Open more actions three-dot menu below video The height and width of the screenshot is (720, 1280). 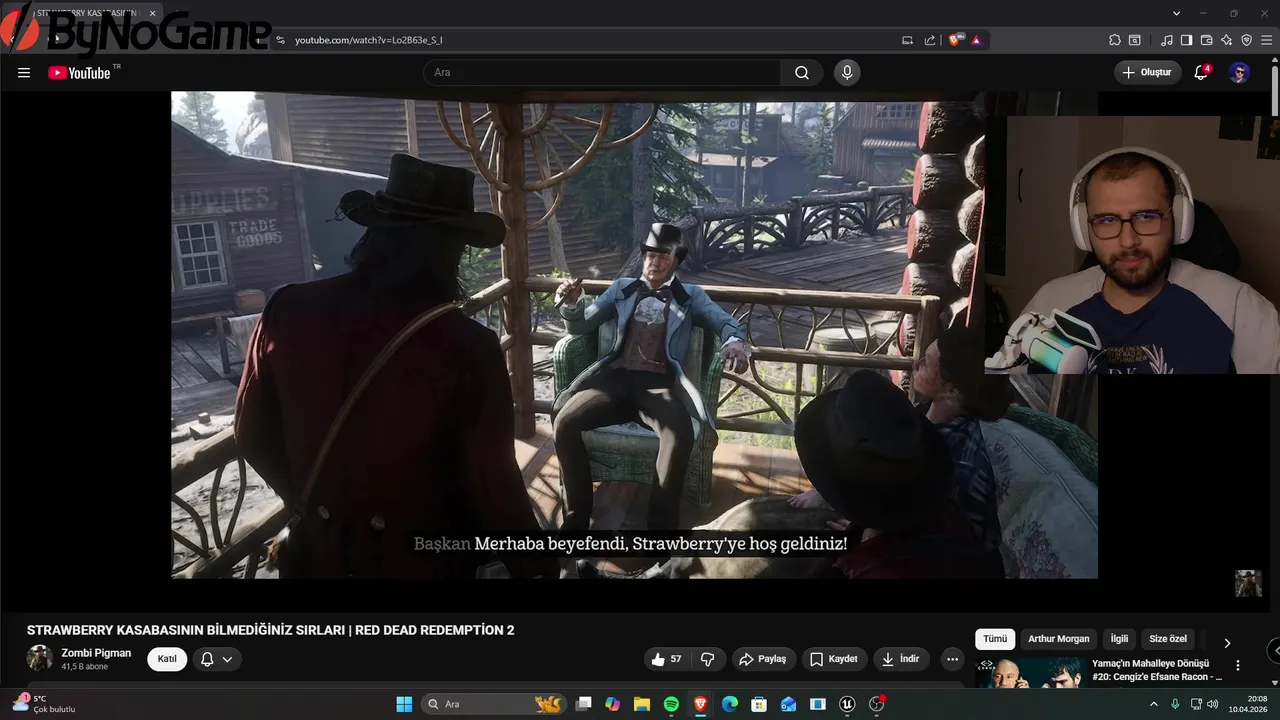952,659
